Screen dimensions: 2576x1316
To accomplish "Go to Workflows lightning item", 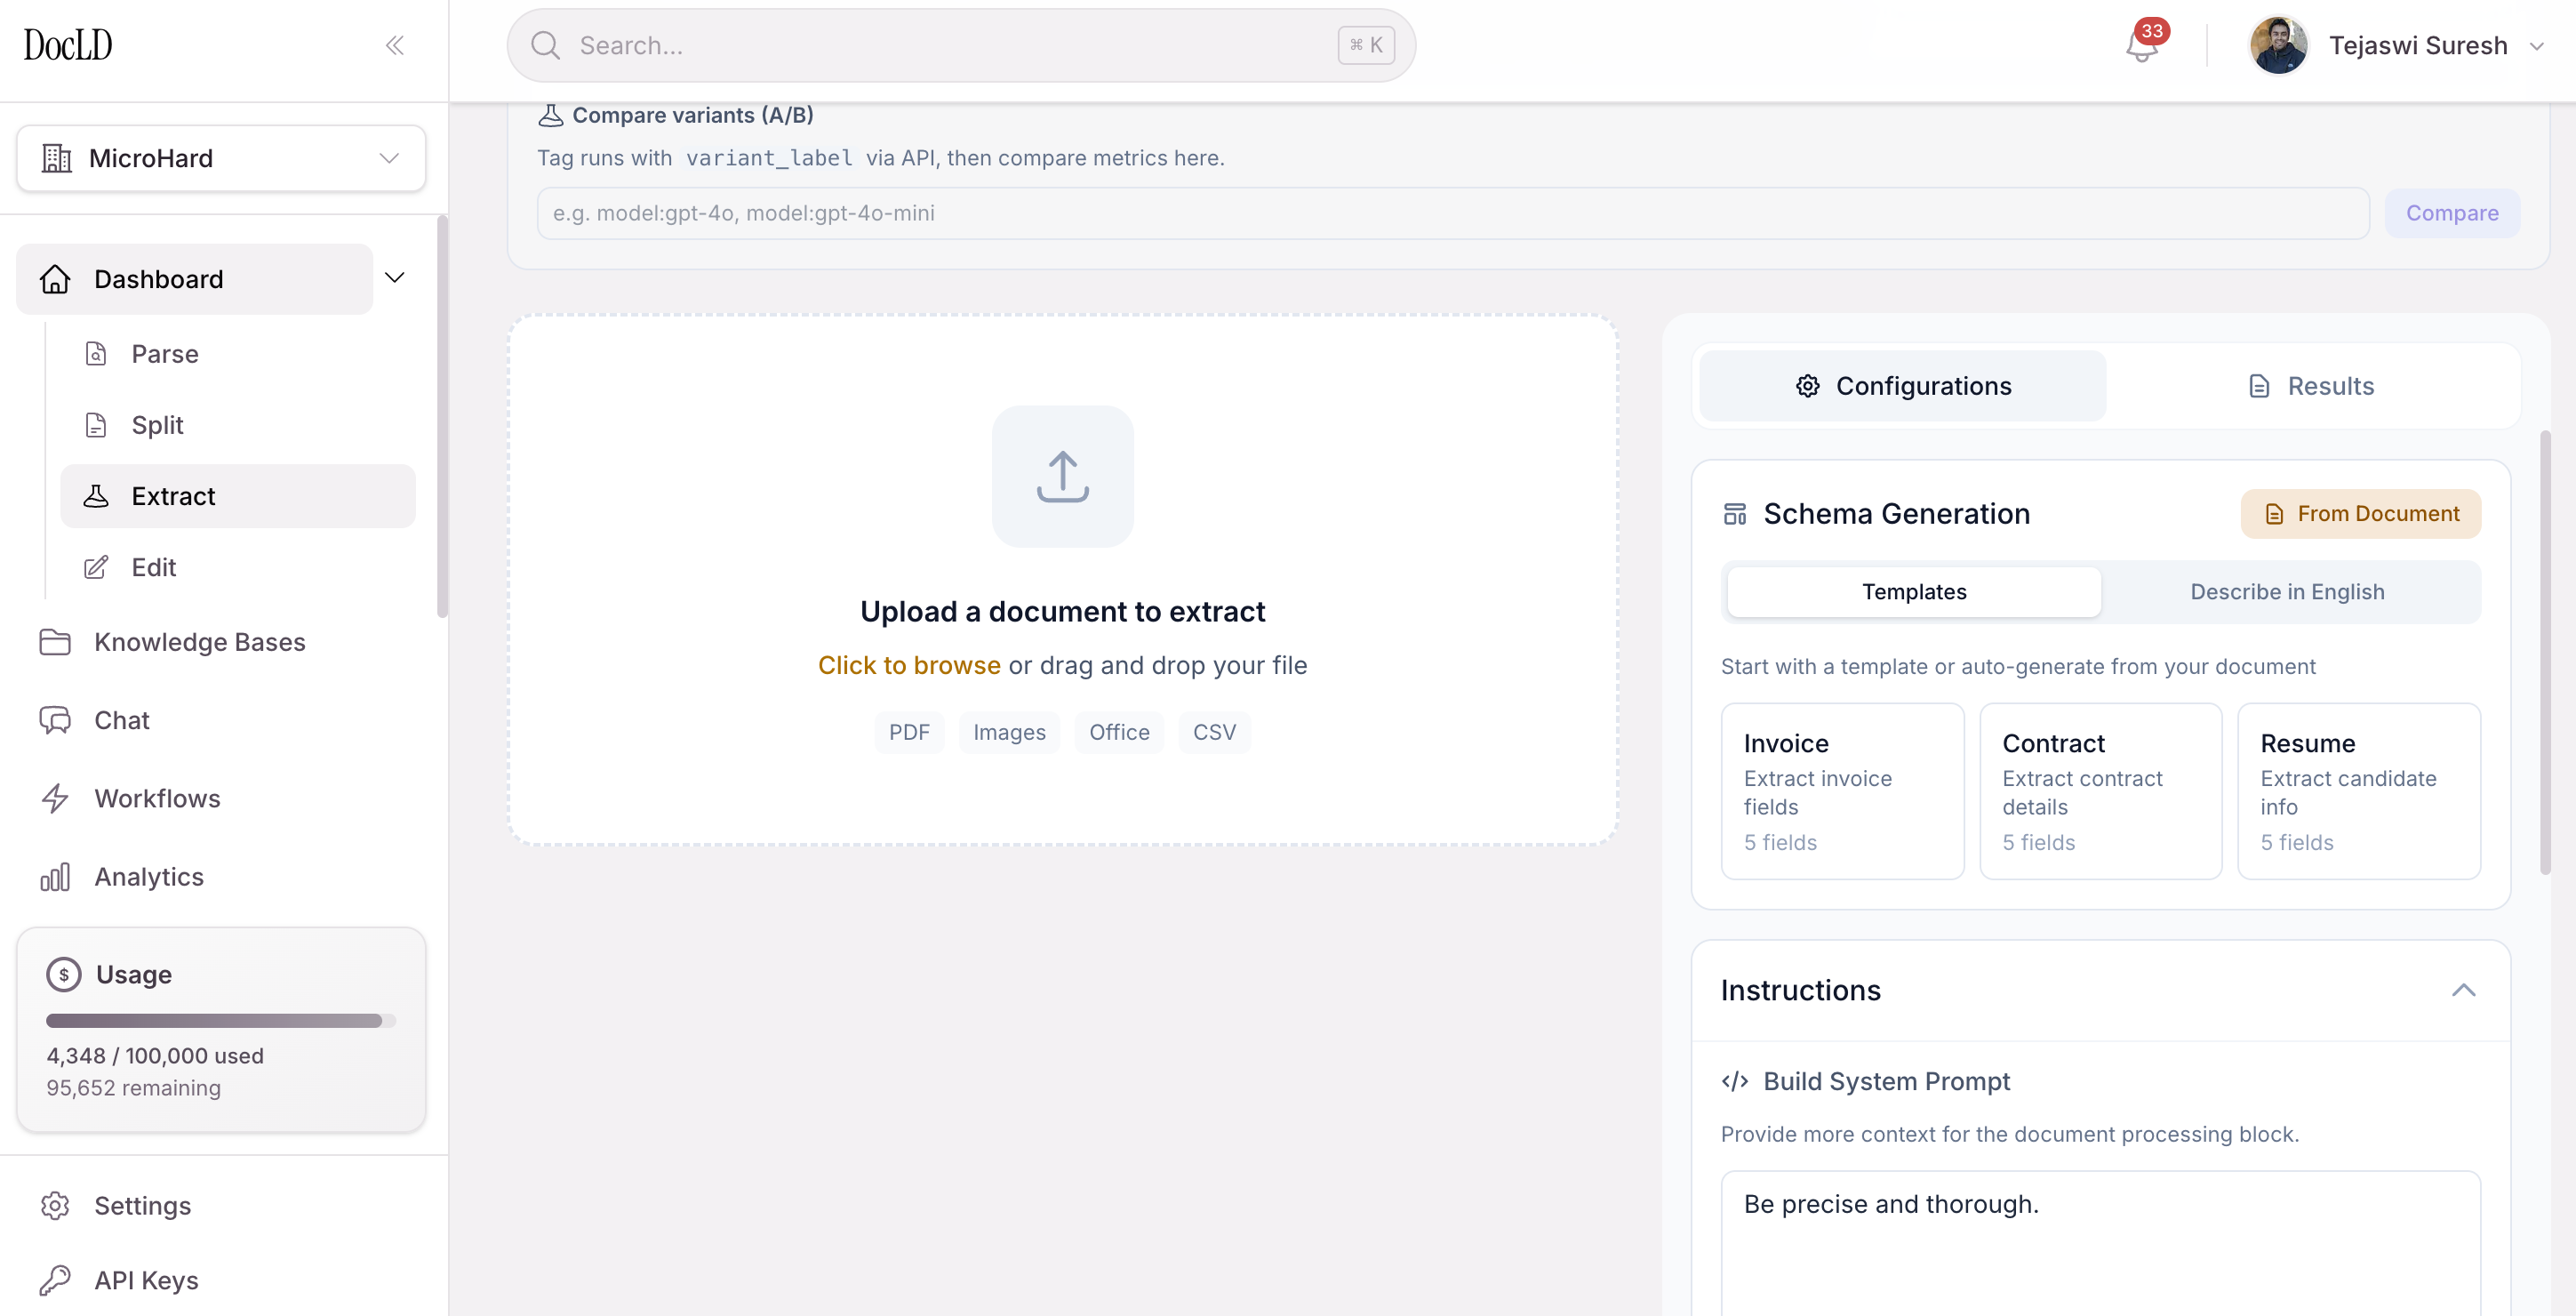I will pos(157,798).
